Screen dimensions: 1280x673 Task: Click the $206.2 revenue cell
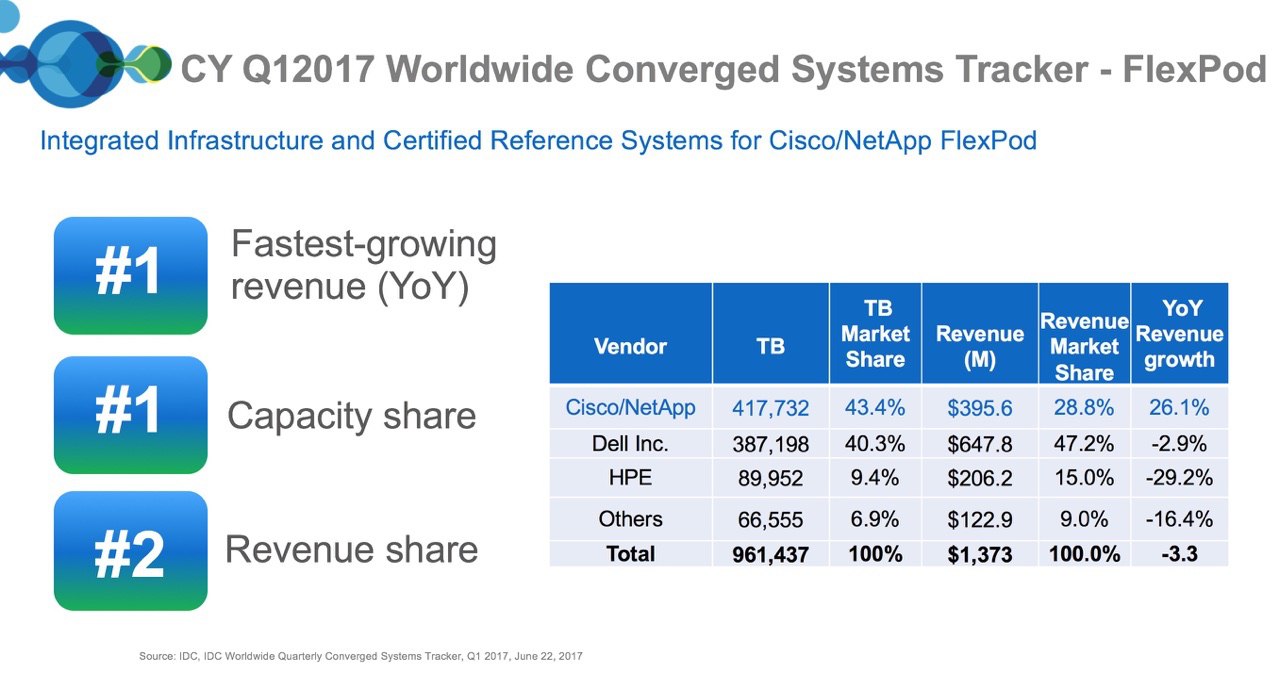tap(979, 478)
